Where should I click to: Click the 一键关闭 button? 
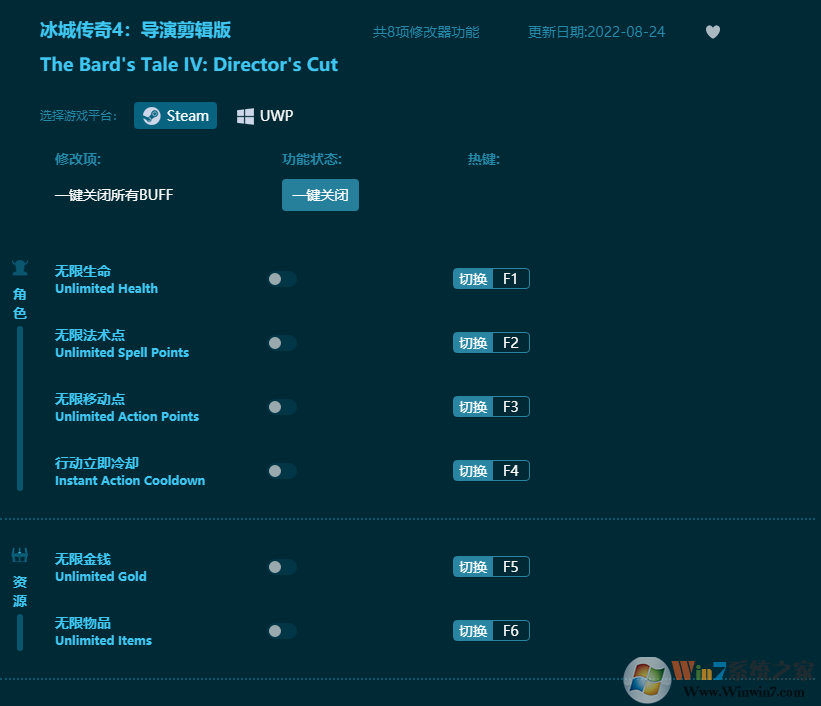click(320, 195)
